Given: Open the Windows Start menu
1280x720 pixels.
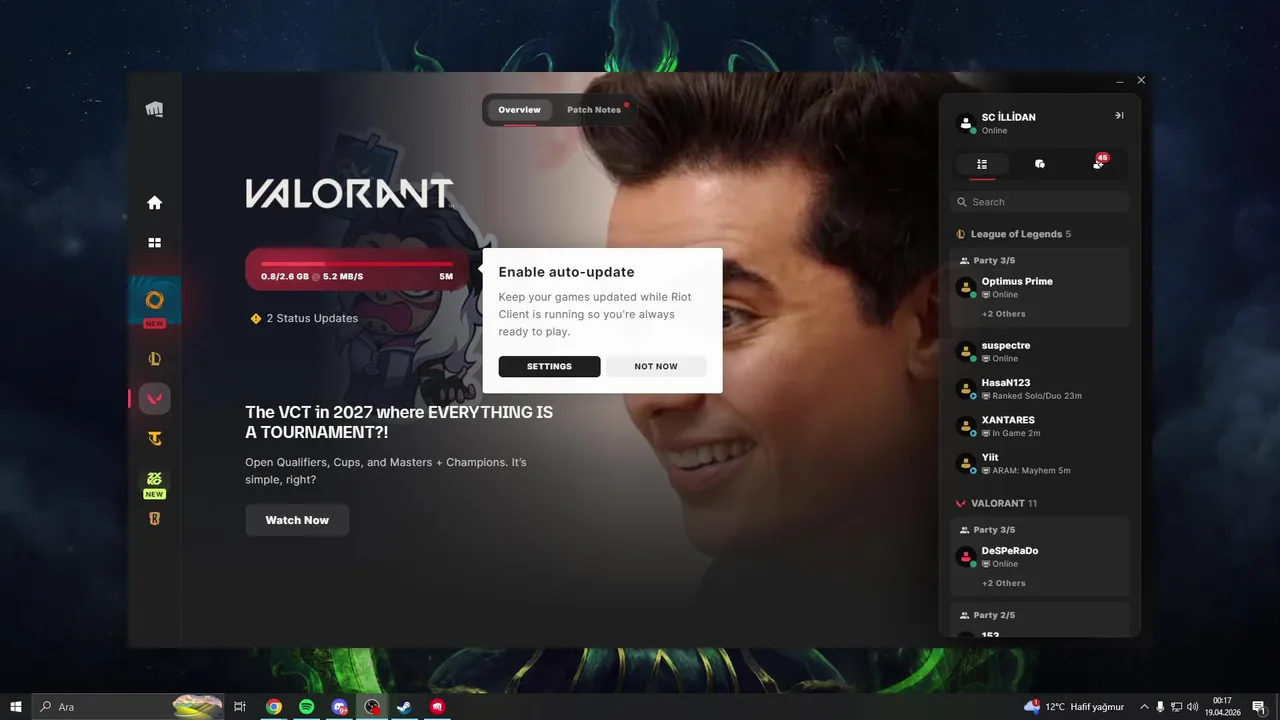Looking at the screenshot, I should pyautogui.click(x=16, y=706).
